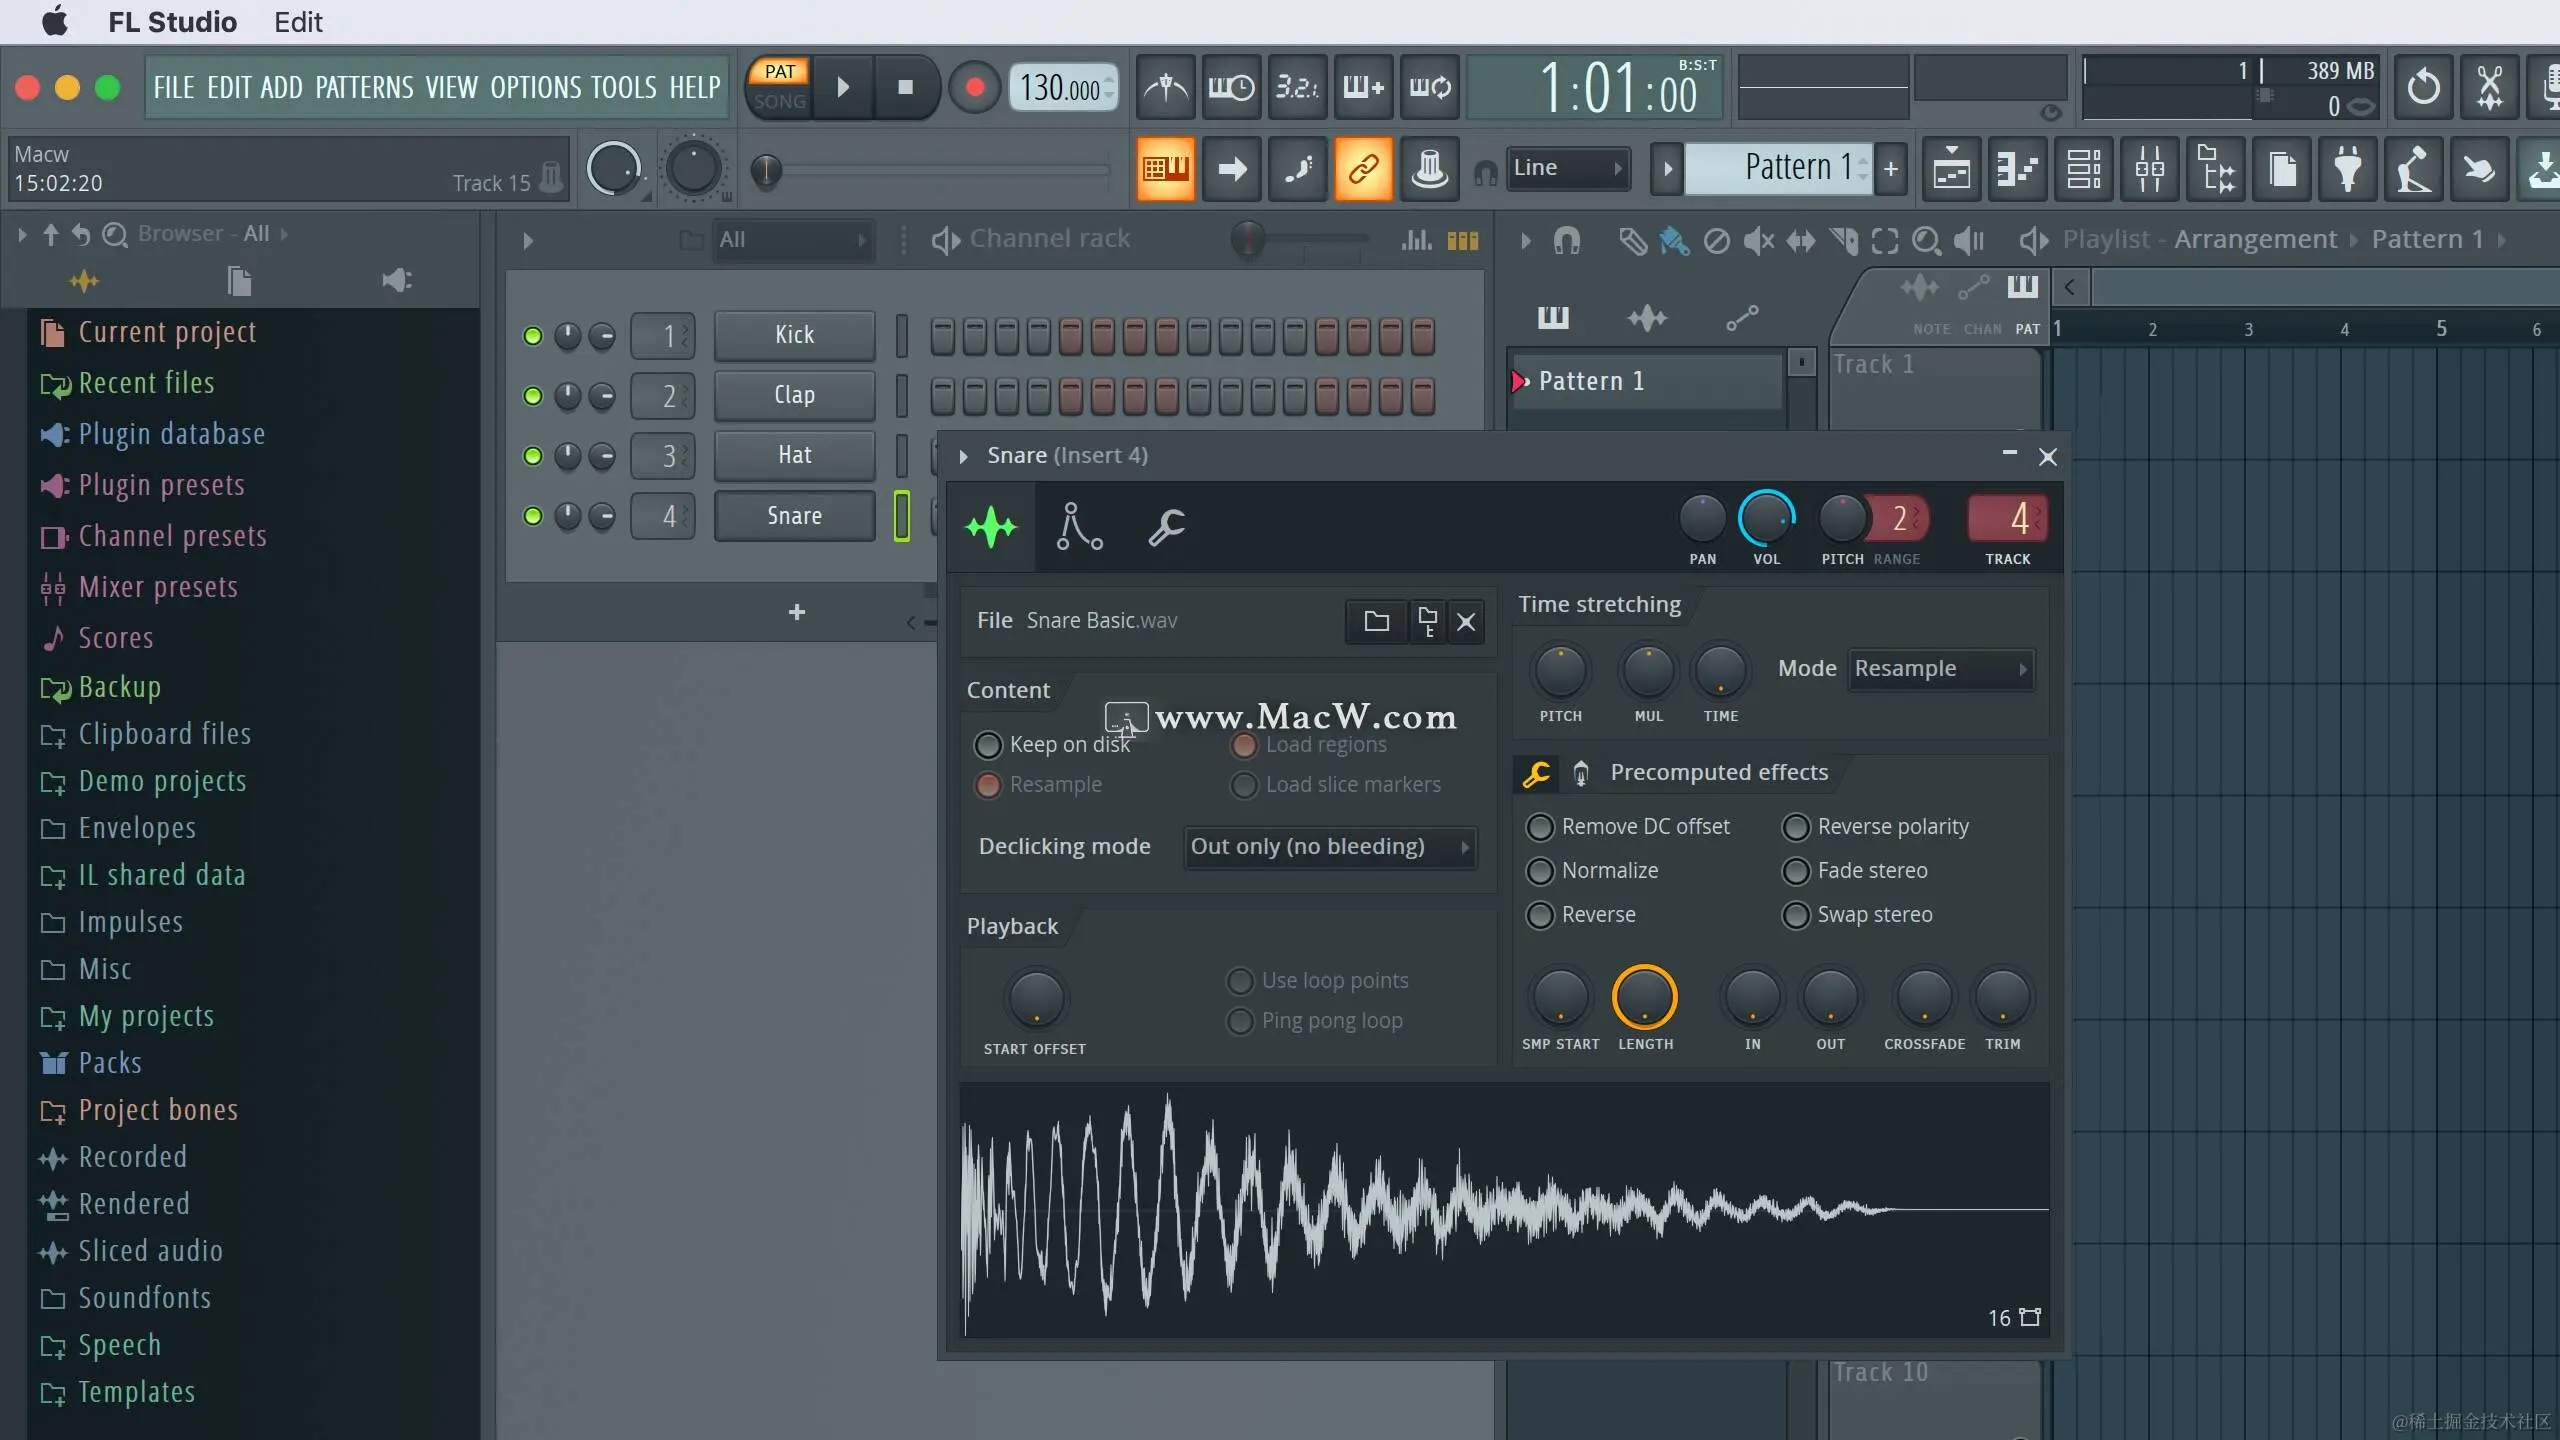Open channel rack graph editor icon

[1416, 240]
